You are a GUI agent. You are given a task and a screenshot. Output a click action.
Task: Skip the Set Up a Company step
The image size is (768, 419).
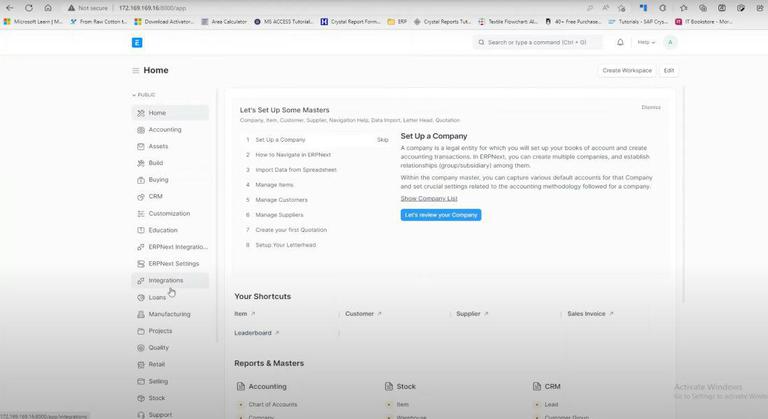tap(383, 140)
